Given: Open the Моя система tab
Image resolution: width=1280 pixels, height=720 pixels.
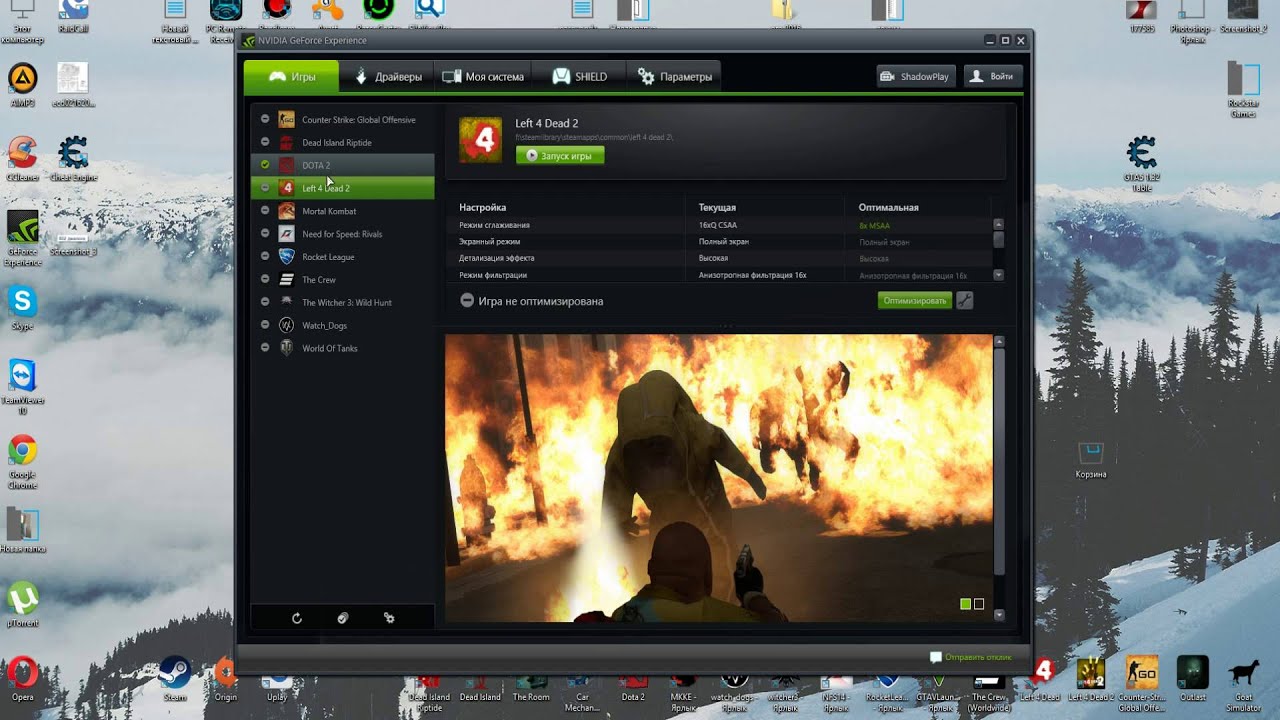Looking at the screenshot, I should pyautogui.click(x=482, y=77).
